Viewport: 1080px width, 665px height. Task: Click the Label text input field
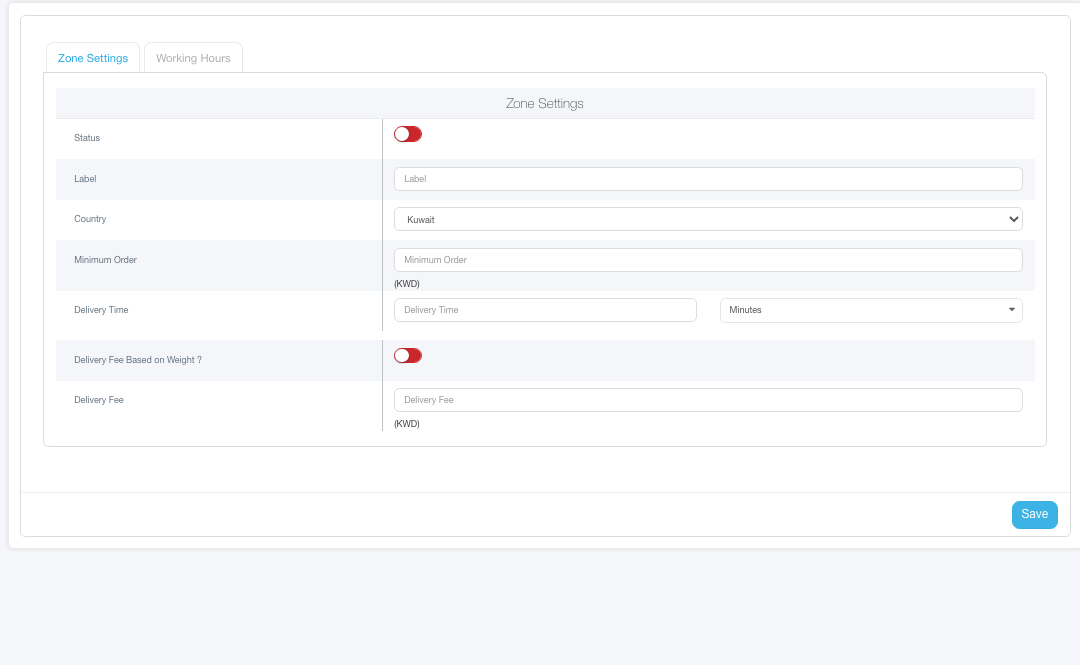click(x=708, y=179)
